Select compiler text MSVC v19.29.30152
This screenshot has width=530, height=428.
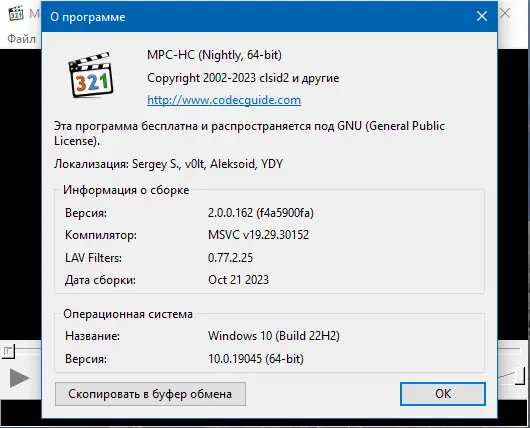(x=258, y=235)
